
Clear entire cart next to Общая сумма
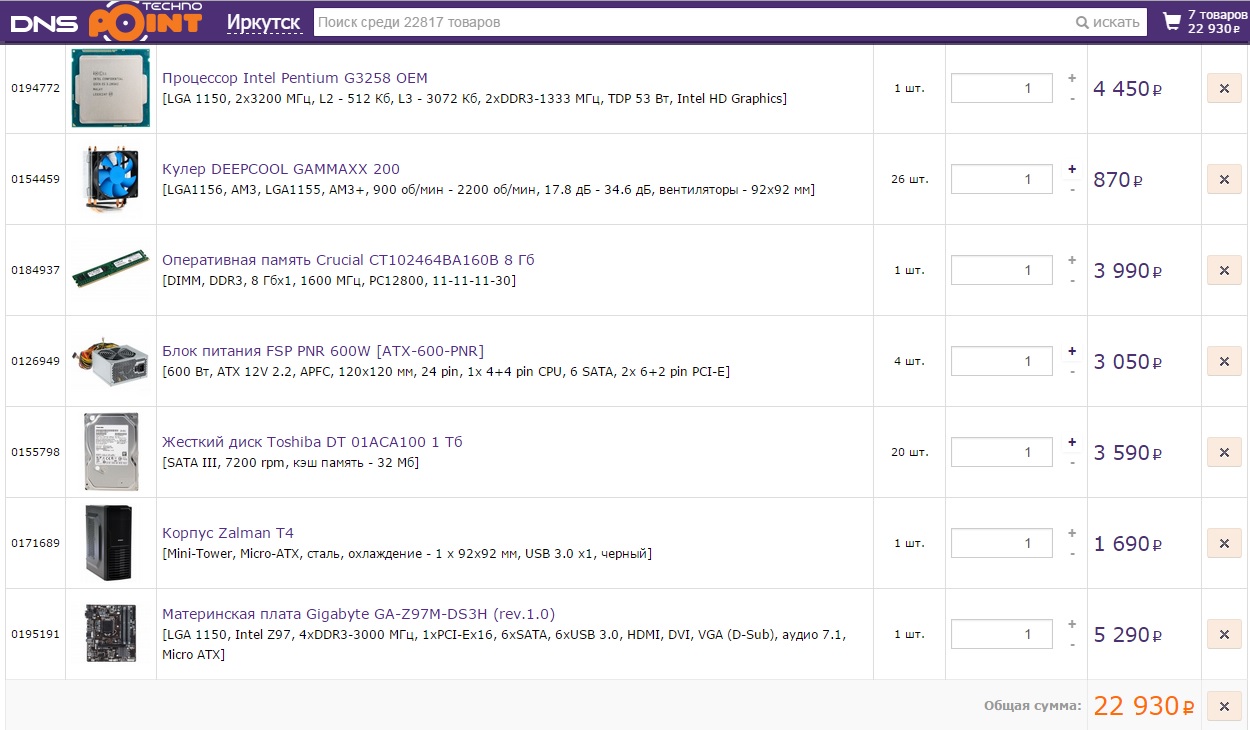pos(1224,706)
